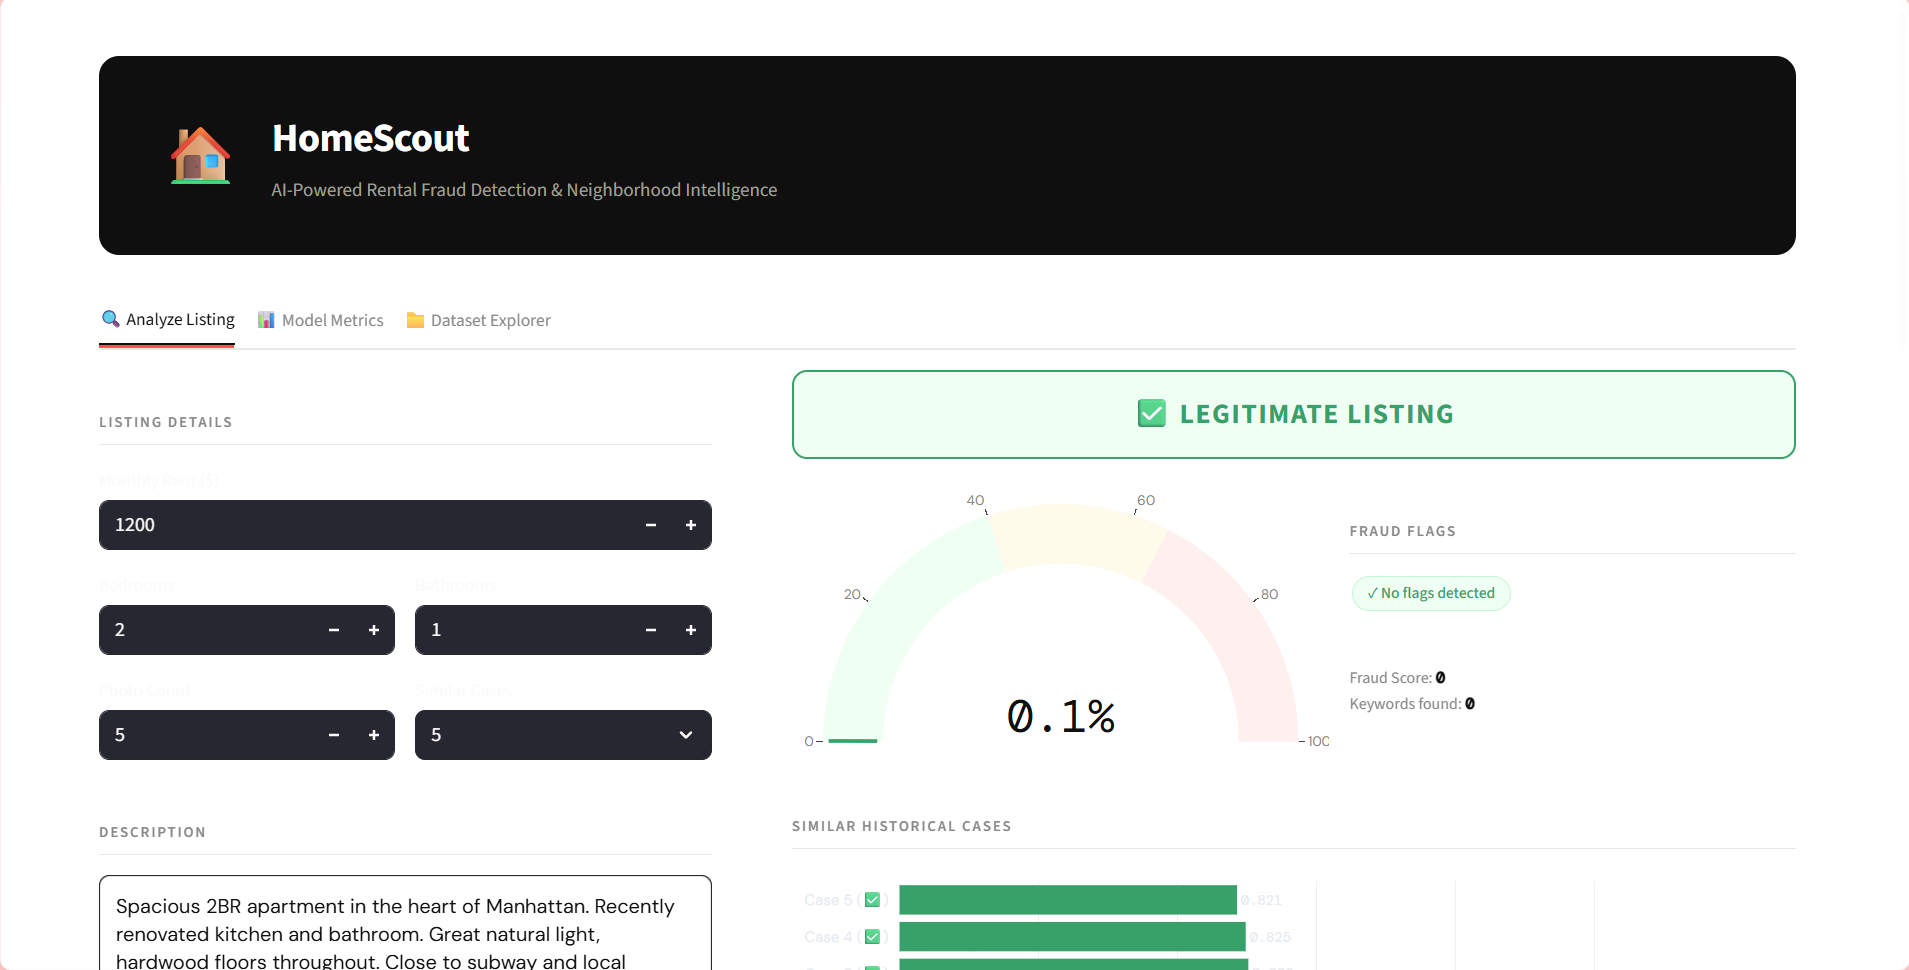Click the checkmark next to Case 5

click(x=873, y=899)
